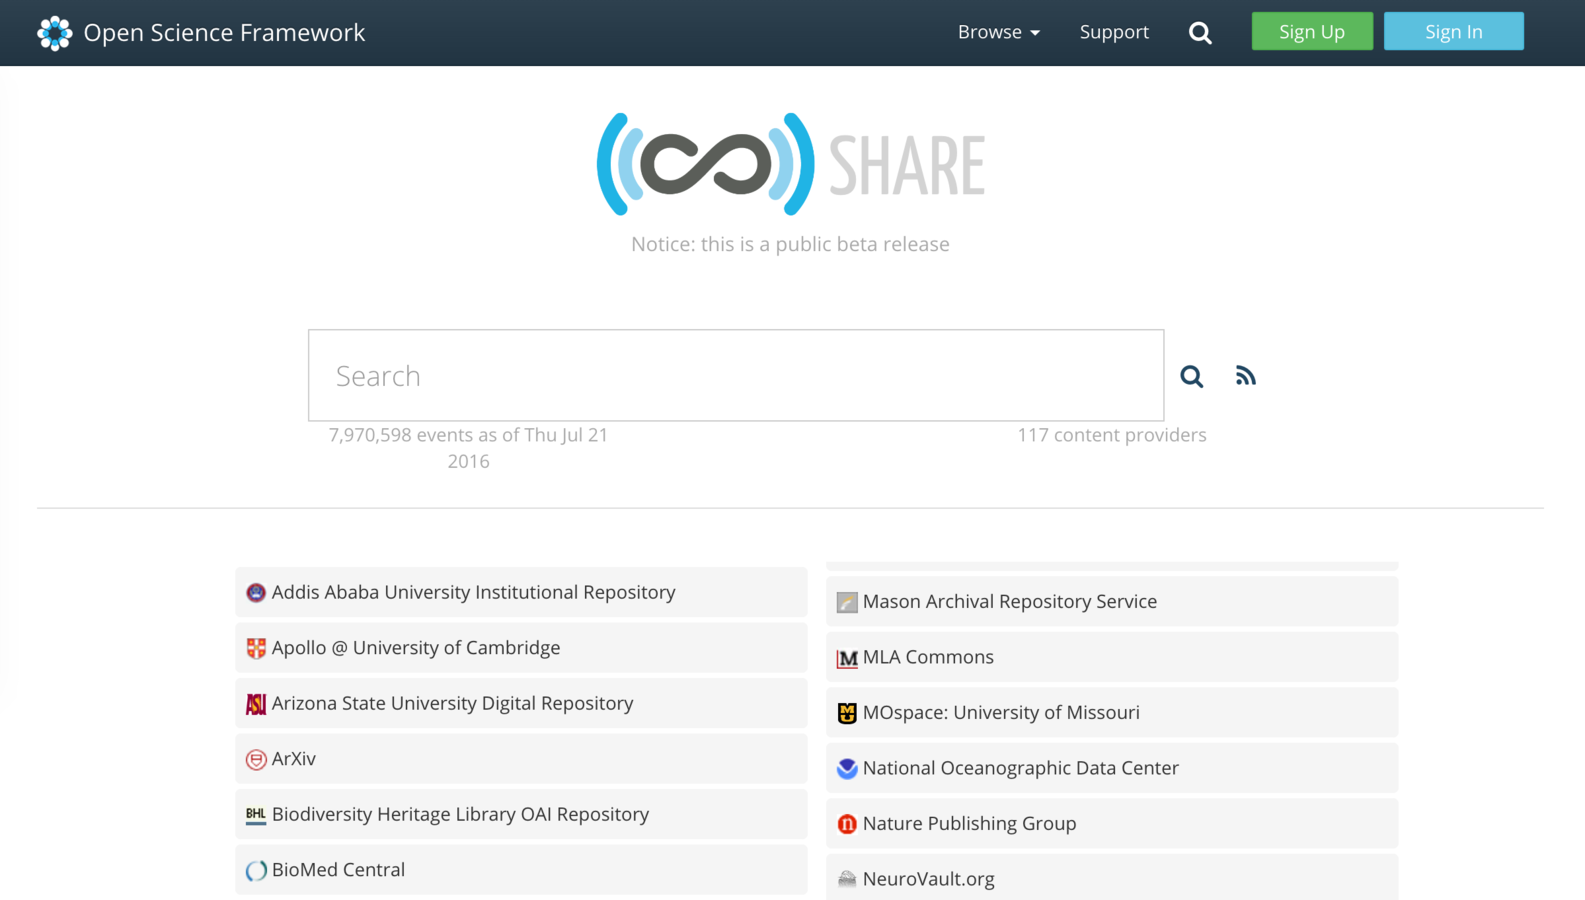Select Apollo @ University of Cambridge provider
The width and height of the screenshot is (1585, 900).
click(521, 648)
